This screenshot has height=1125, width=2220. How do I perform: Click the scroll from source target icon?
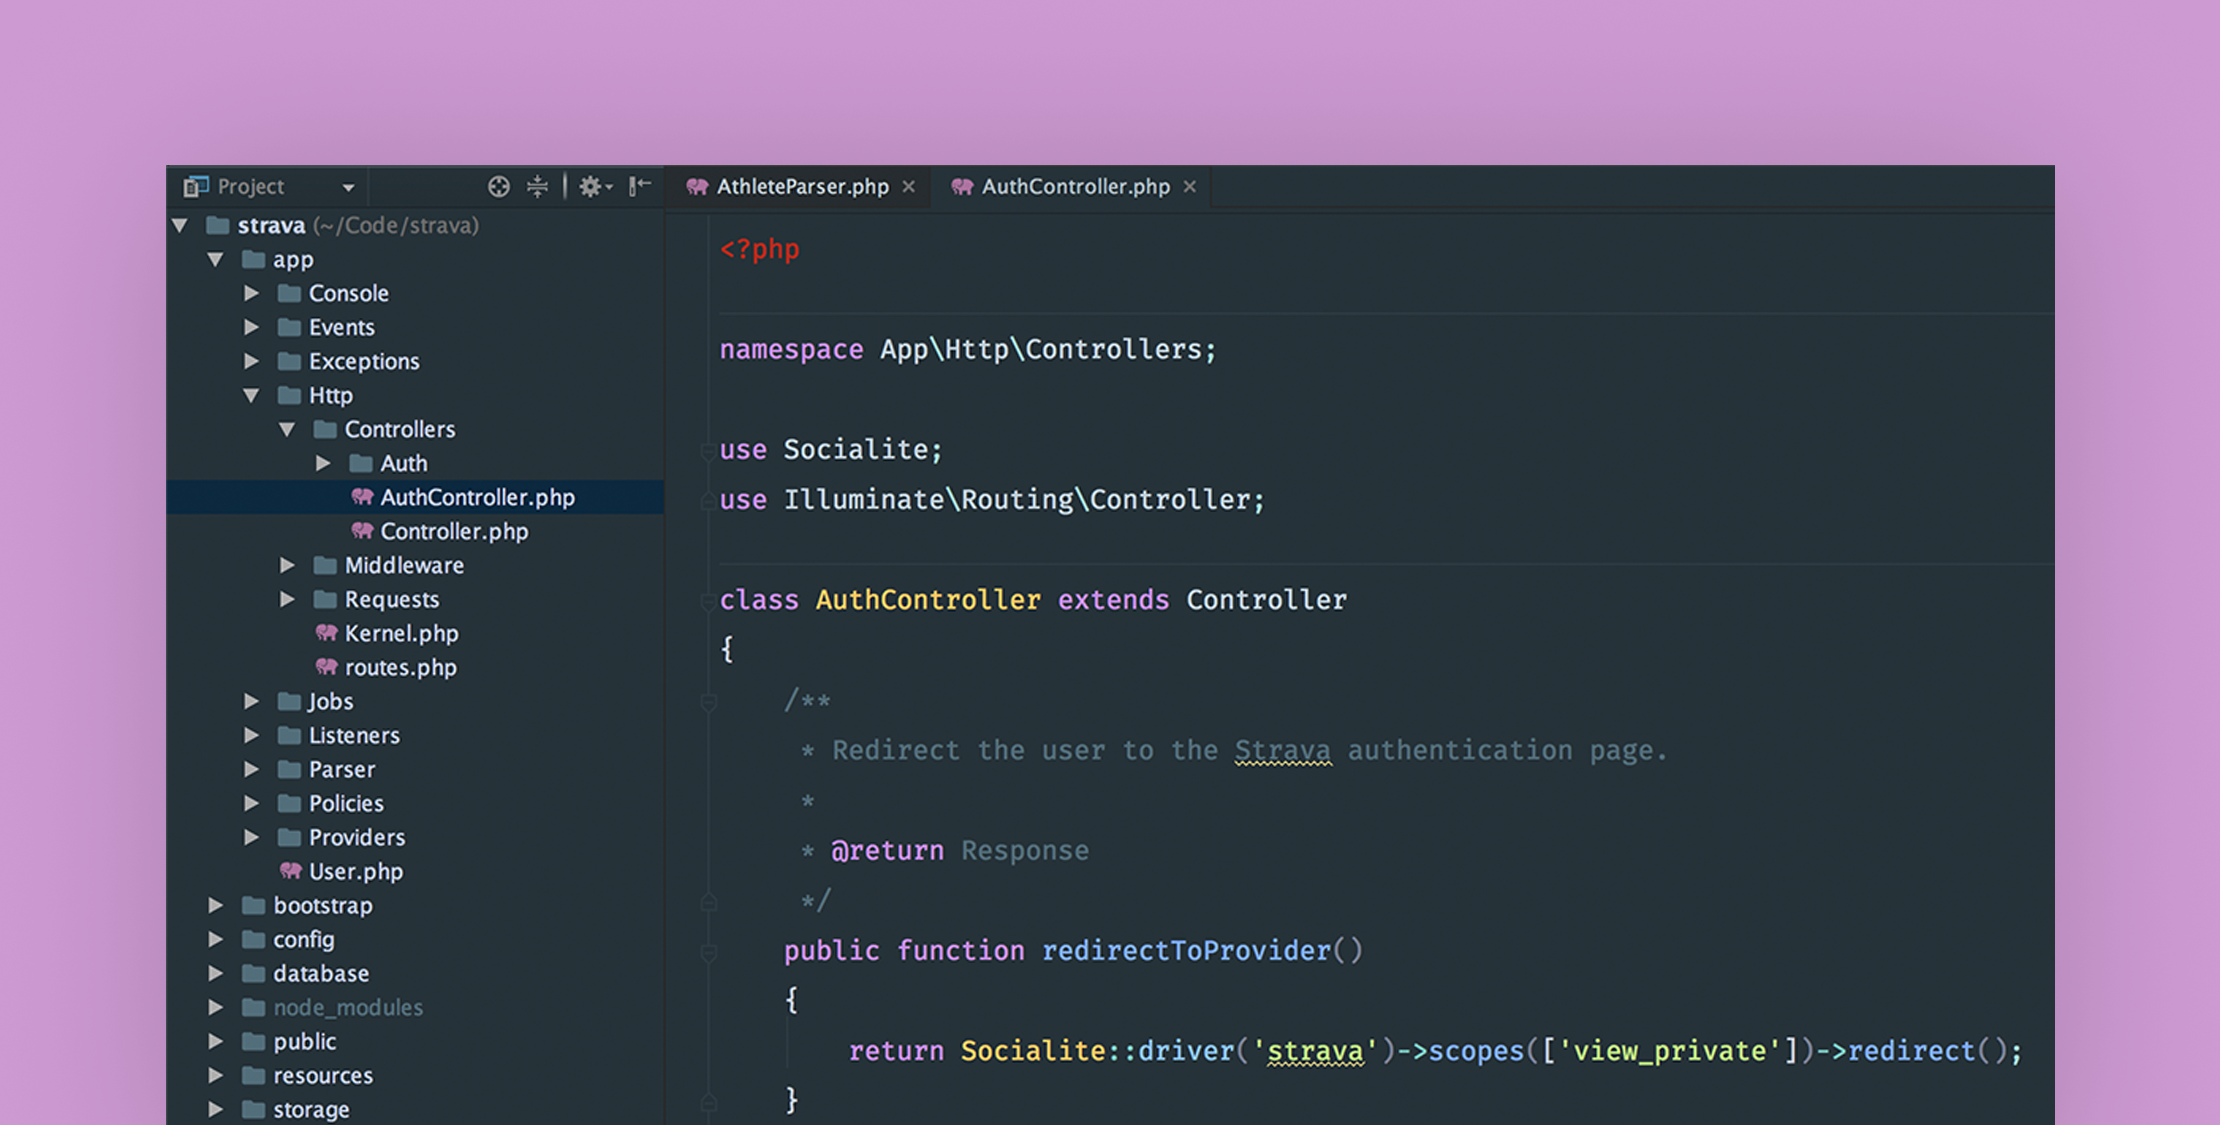point(498,187)
